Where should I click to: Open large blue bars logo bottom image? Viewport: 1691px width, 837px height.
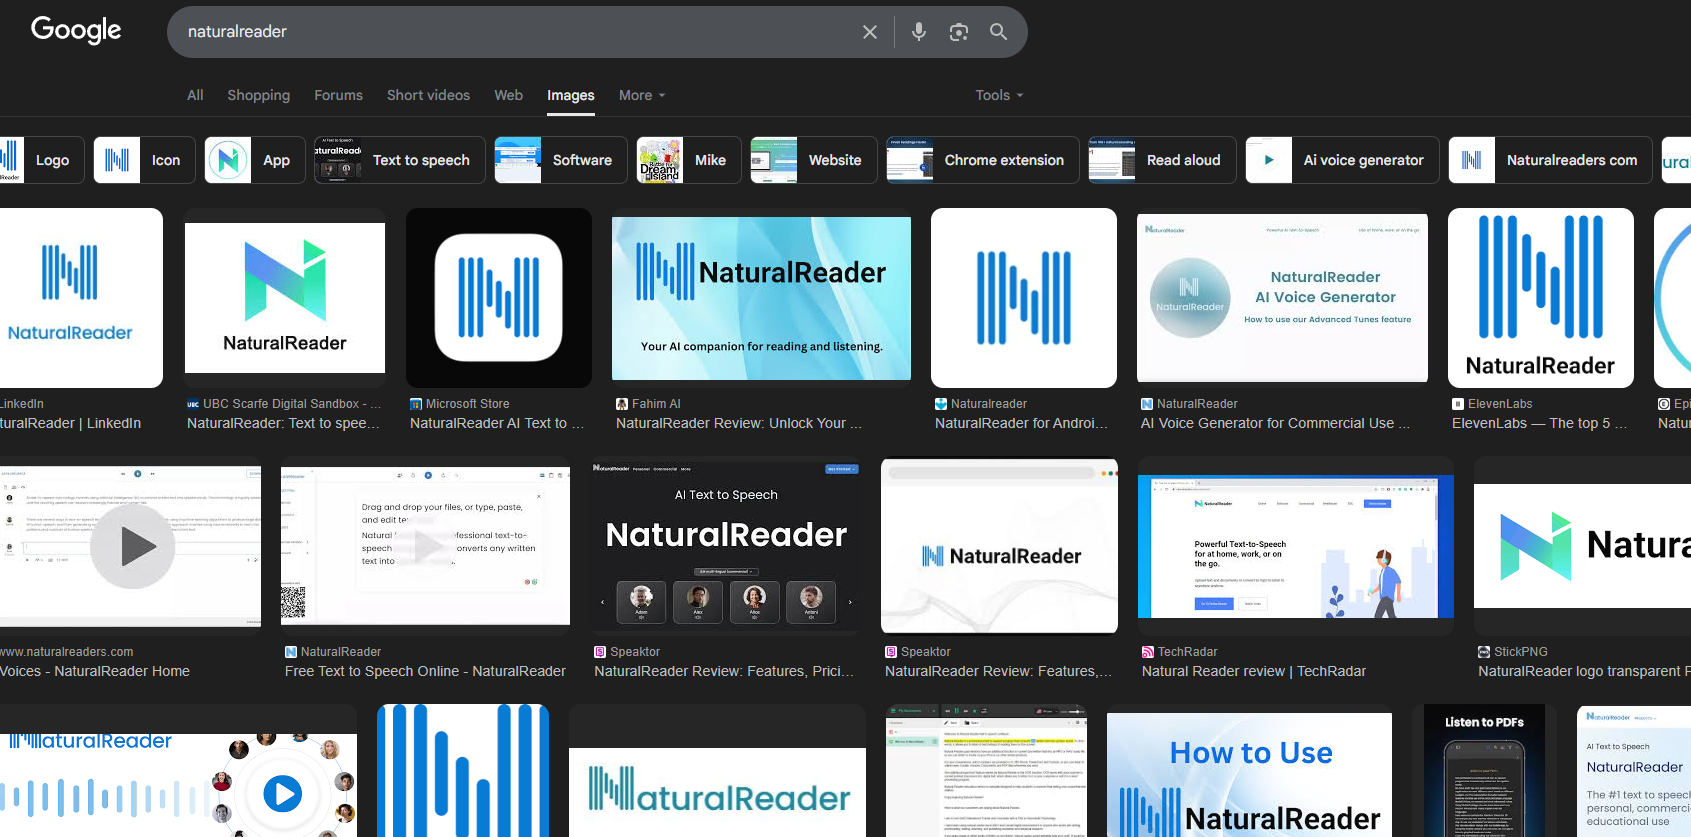(x=463, y=771)
